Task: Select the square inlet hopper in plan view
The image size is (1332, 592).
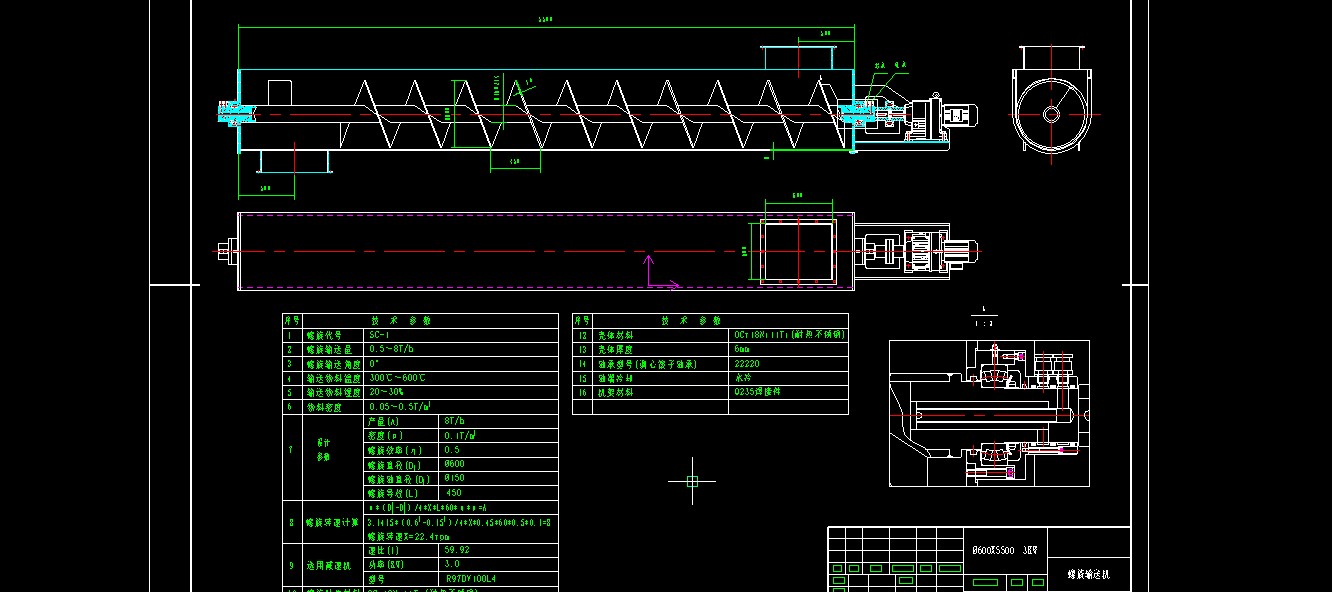Action: tap(797, 251)
